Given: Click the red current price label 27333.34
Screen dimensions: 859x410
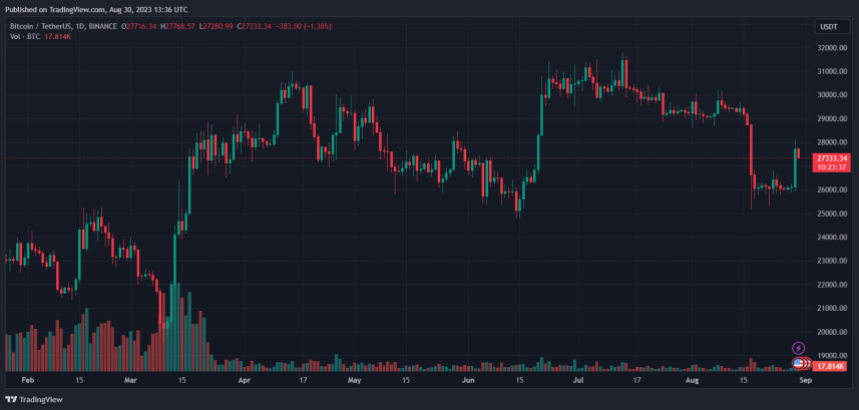Looking at the screenshot, I should [832, 158].
